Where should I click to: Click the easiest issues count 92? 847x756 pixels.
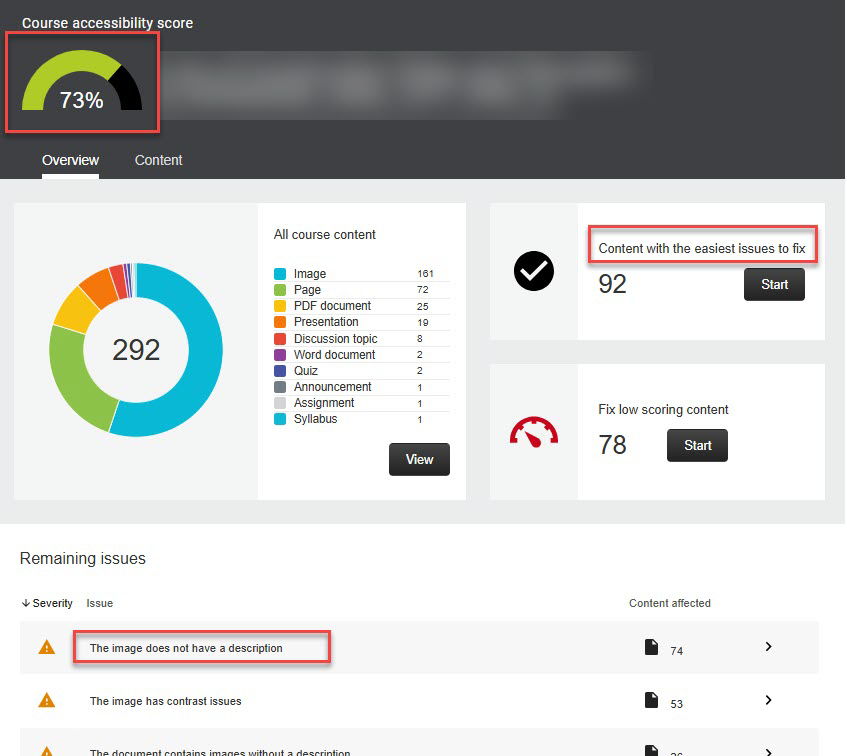(612, 284)
